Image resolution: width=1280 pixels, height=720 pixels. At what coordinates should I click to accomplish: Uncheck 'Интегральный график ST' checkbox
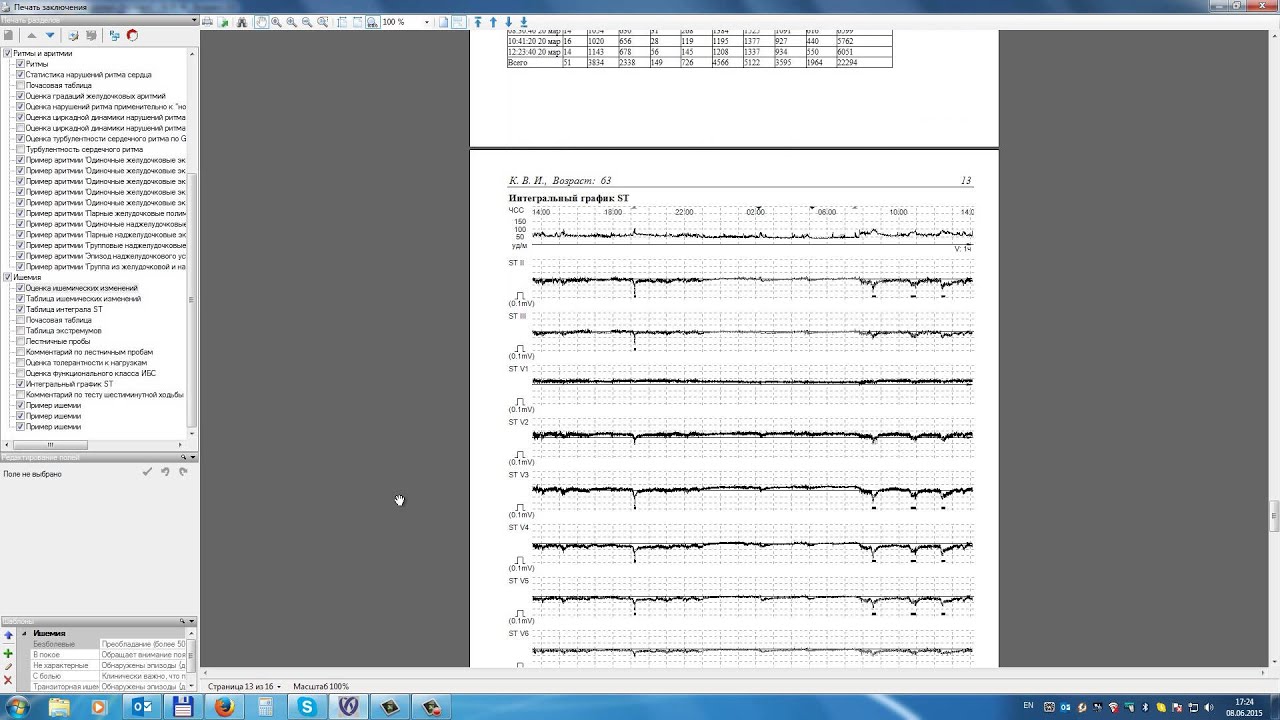click(x=20, y=384)
